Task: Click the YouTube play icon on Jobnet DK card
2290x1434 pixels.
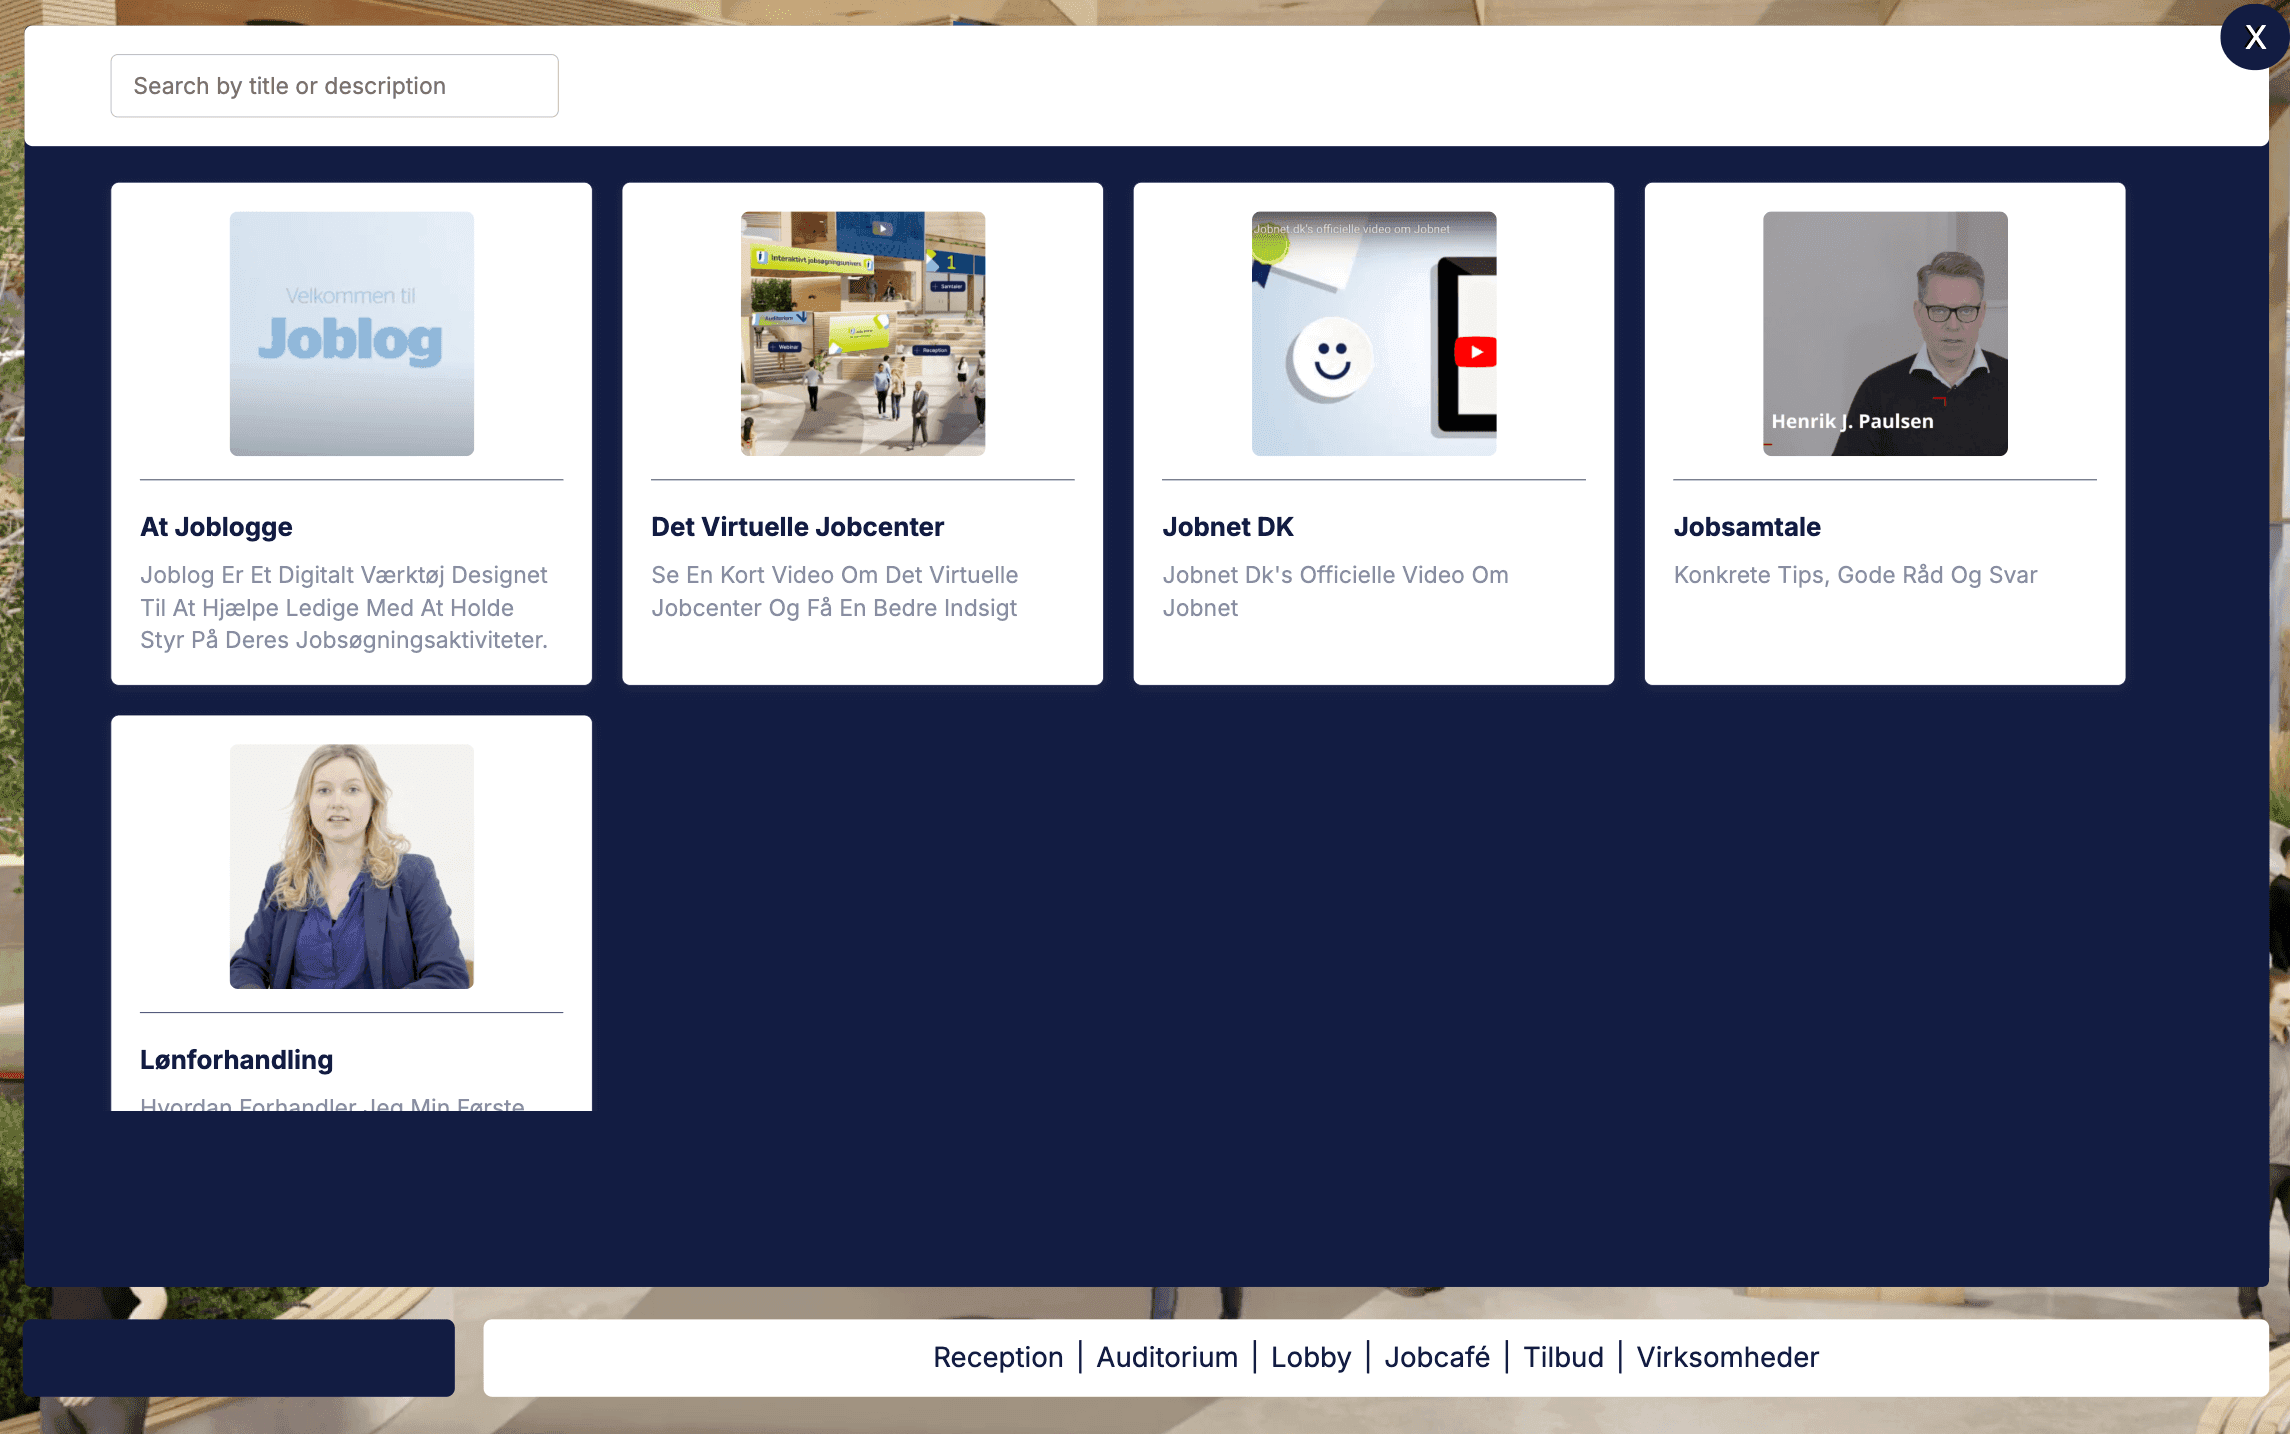Action: click(1476, 352)
